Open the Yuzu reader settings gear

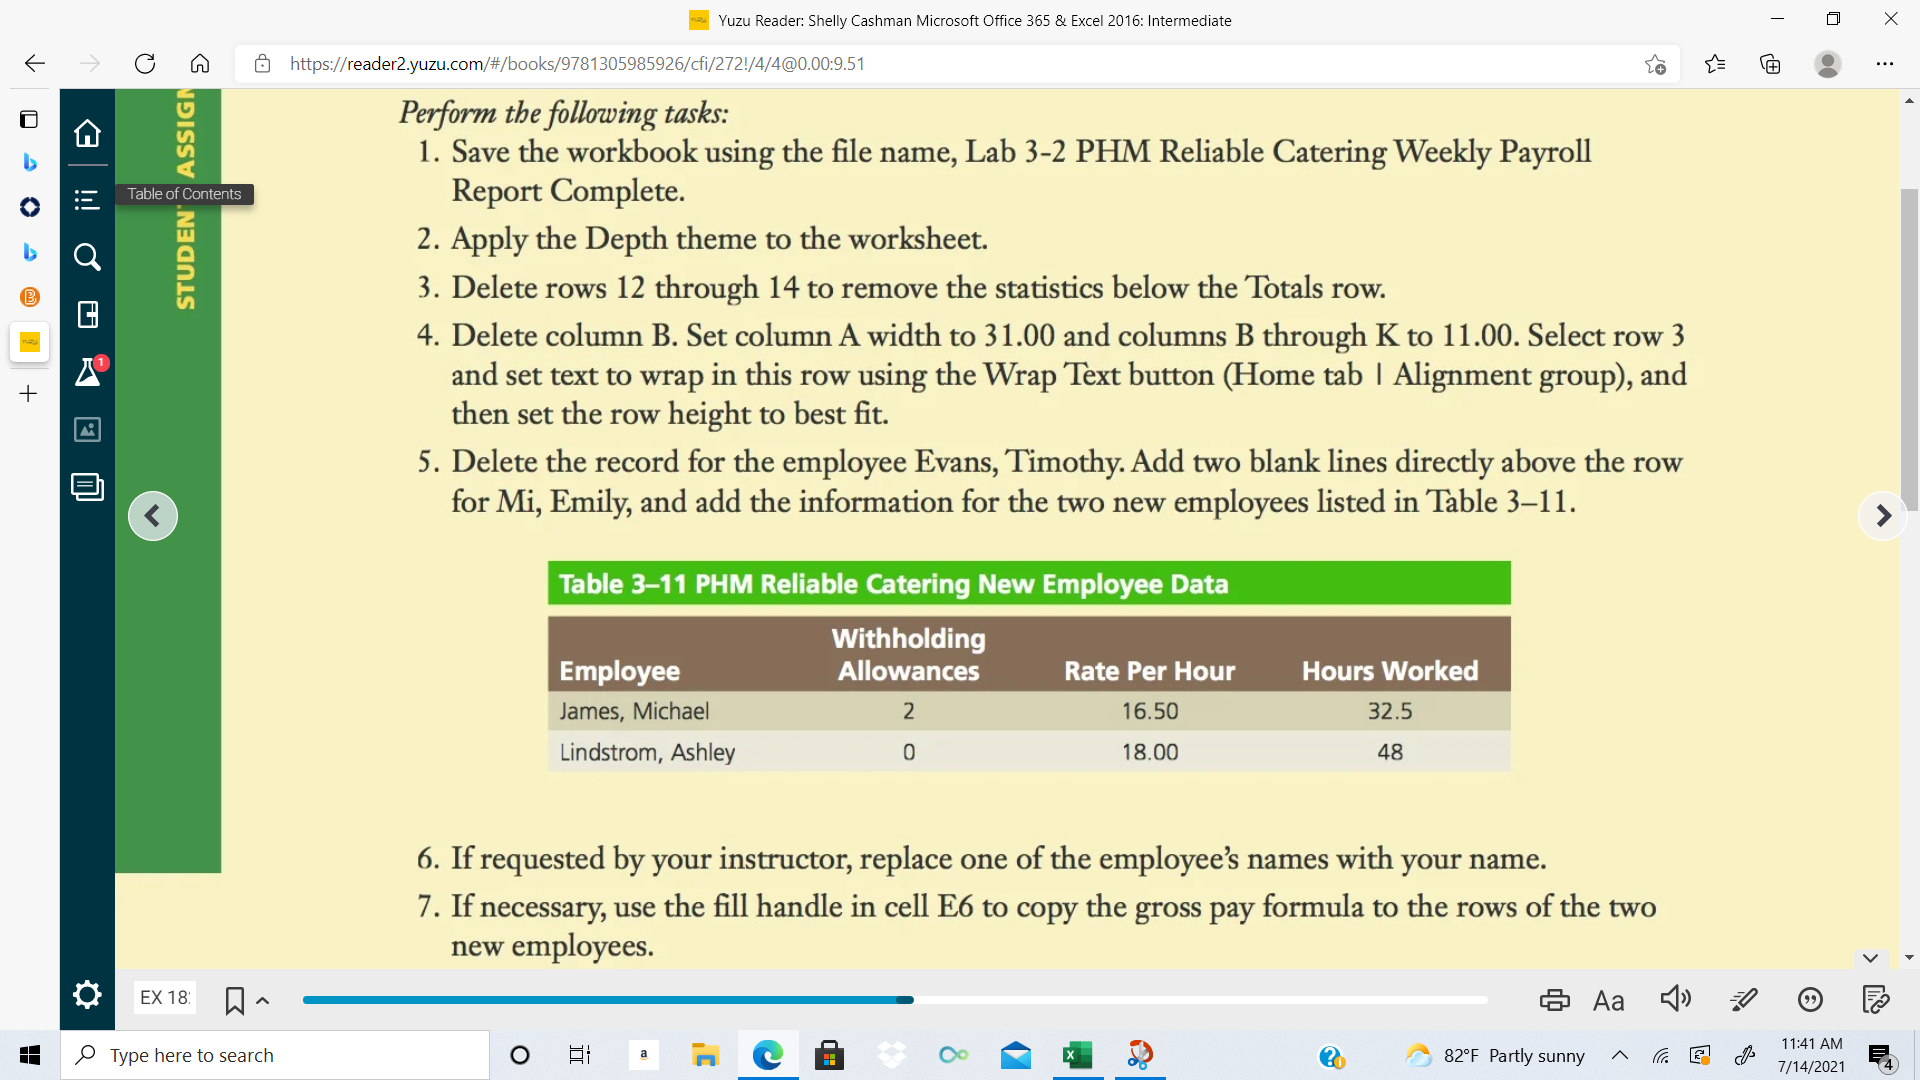click(x=87, y=995)
